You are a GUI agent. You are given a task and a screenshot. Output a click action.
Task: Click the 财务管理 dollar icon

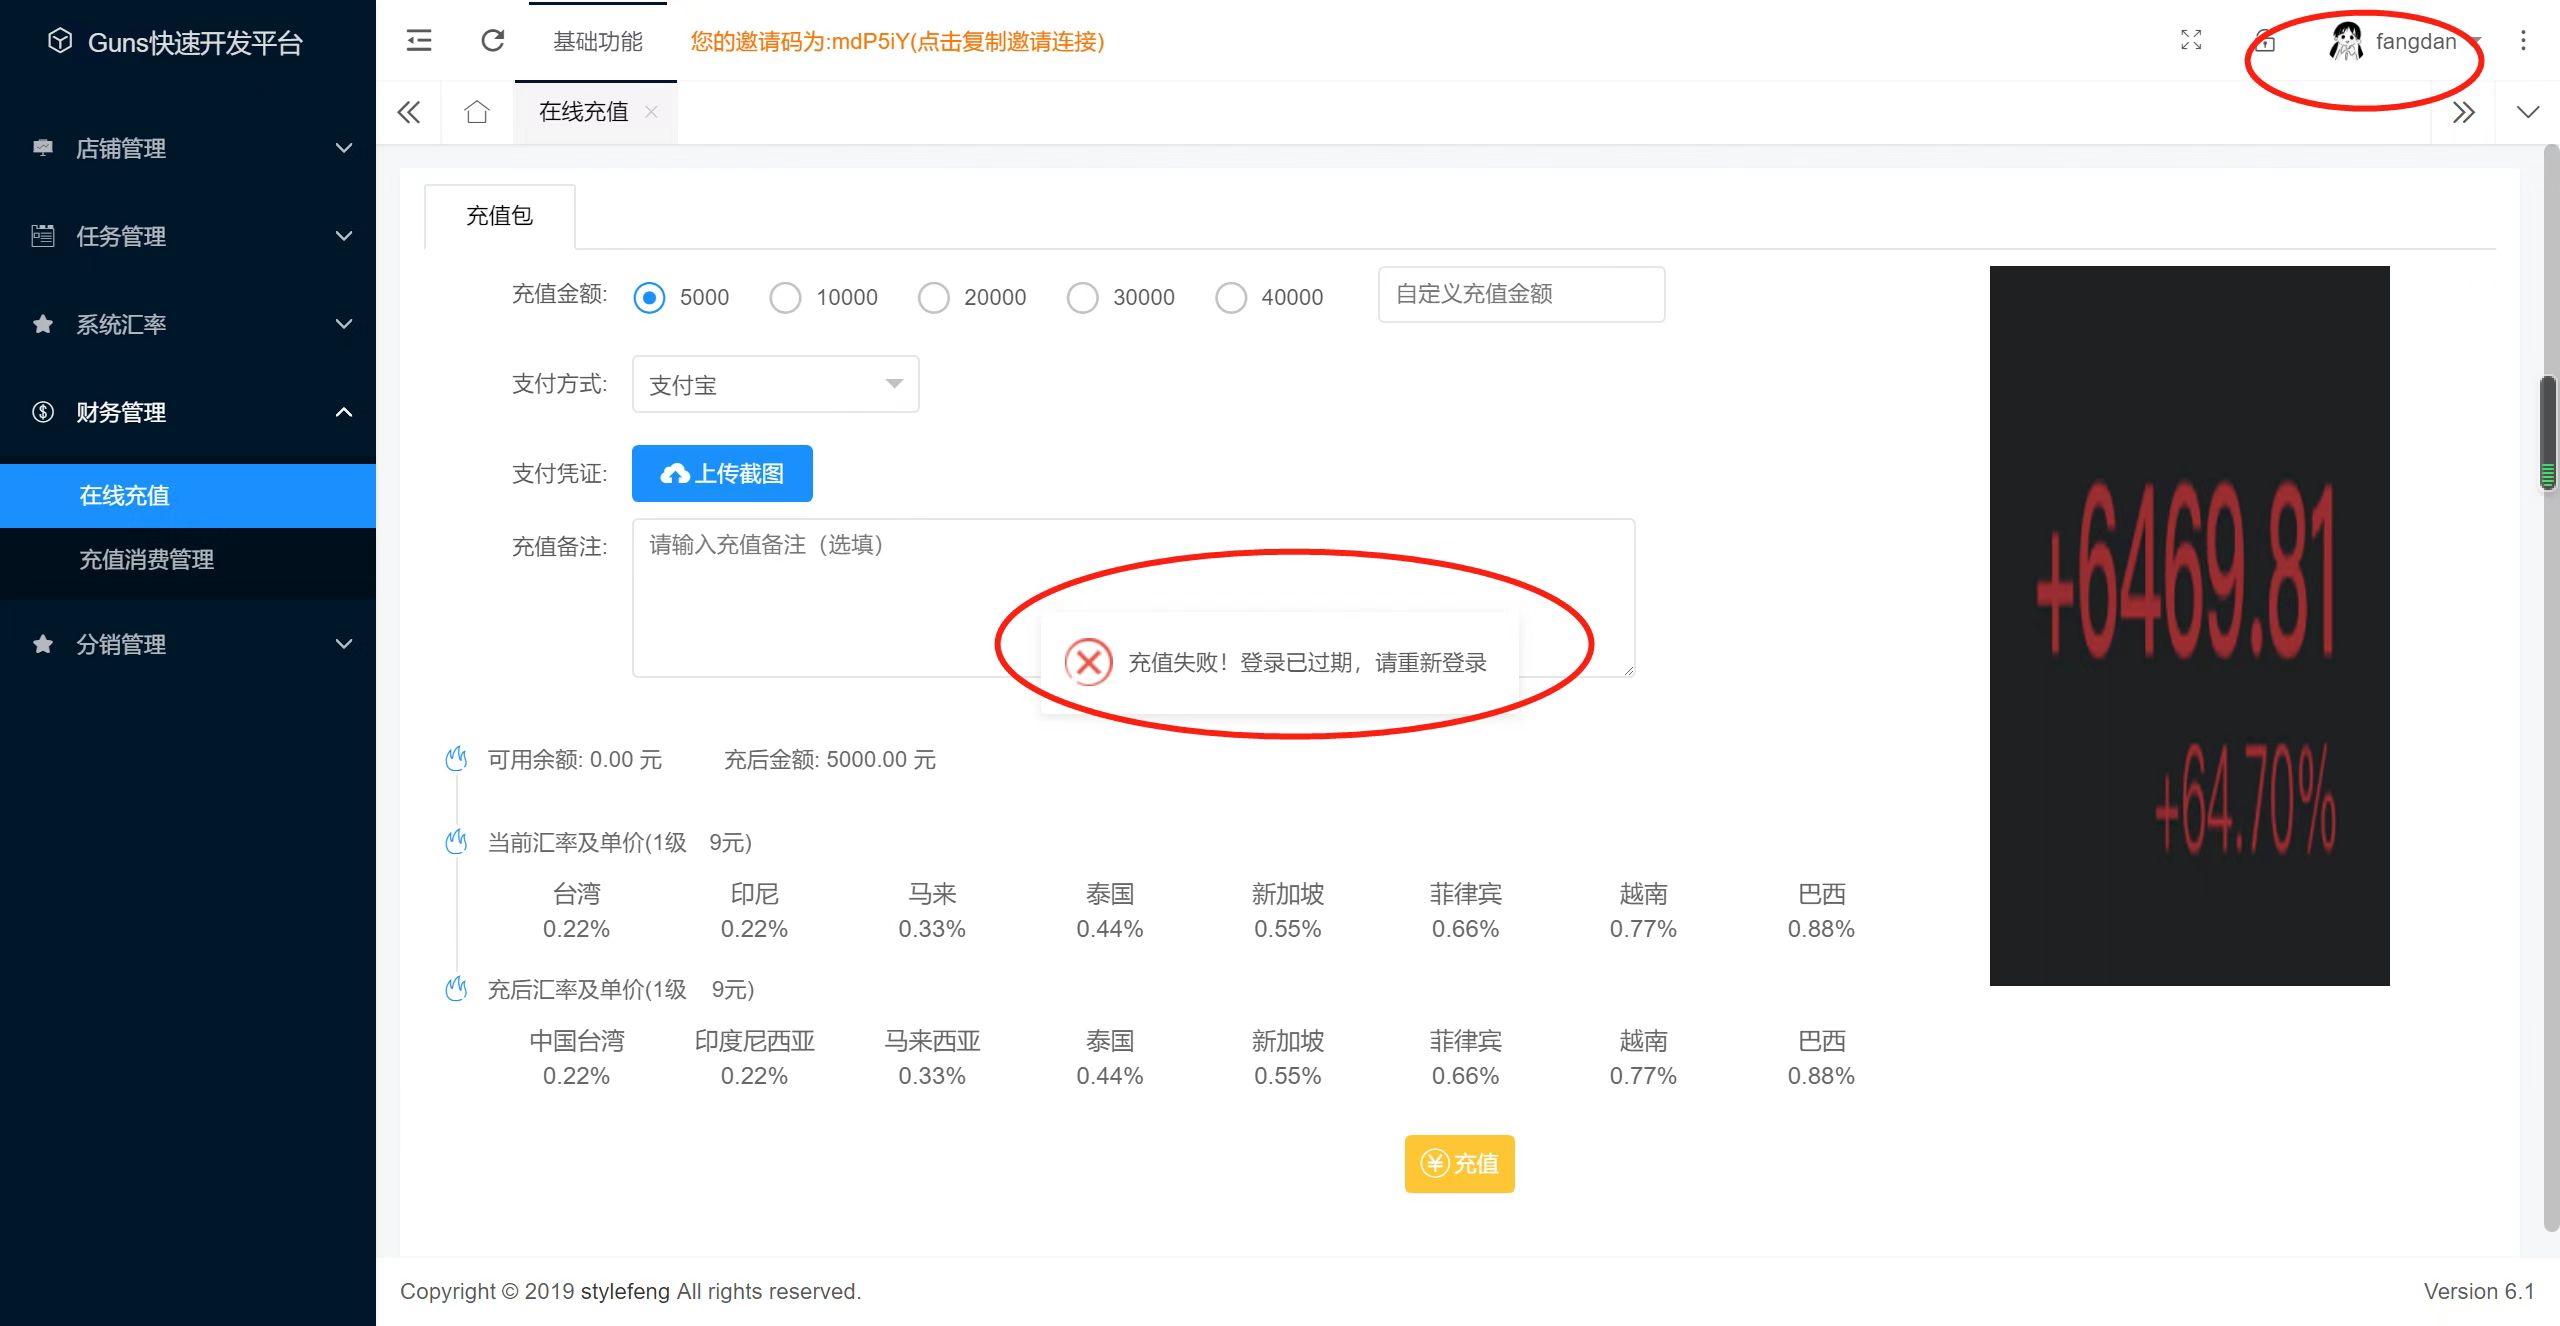pyautogui.click(x=43, y=412)
